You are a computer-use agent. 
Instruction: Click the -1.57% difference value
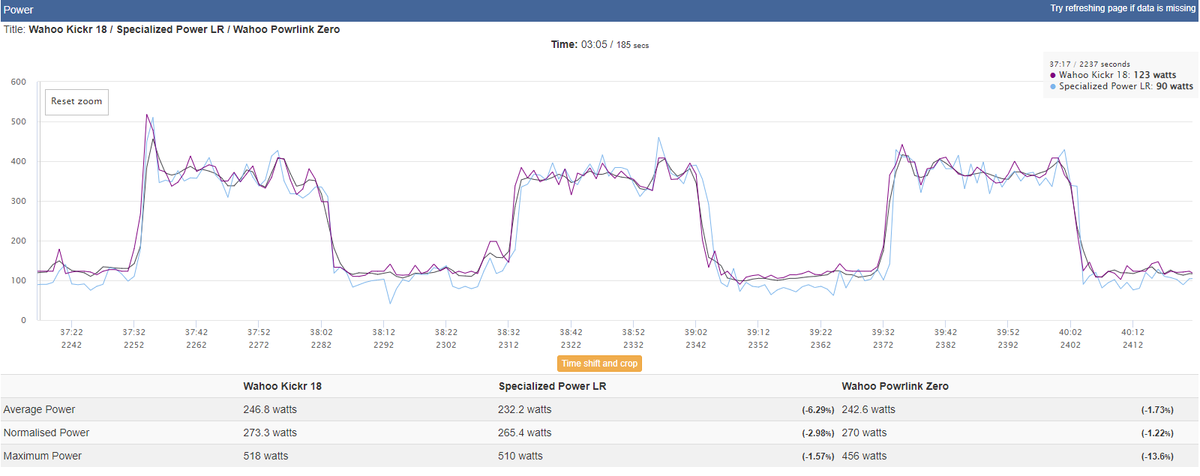click(x=818, y=456)
